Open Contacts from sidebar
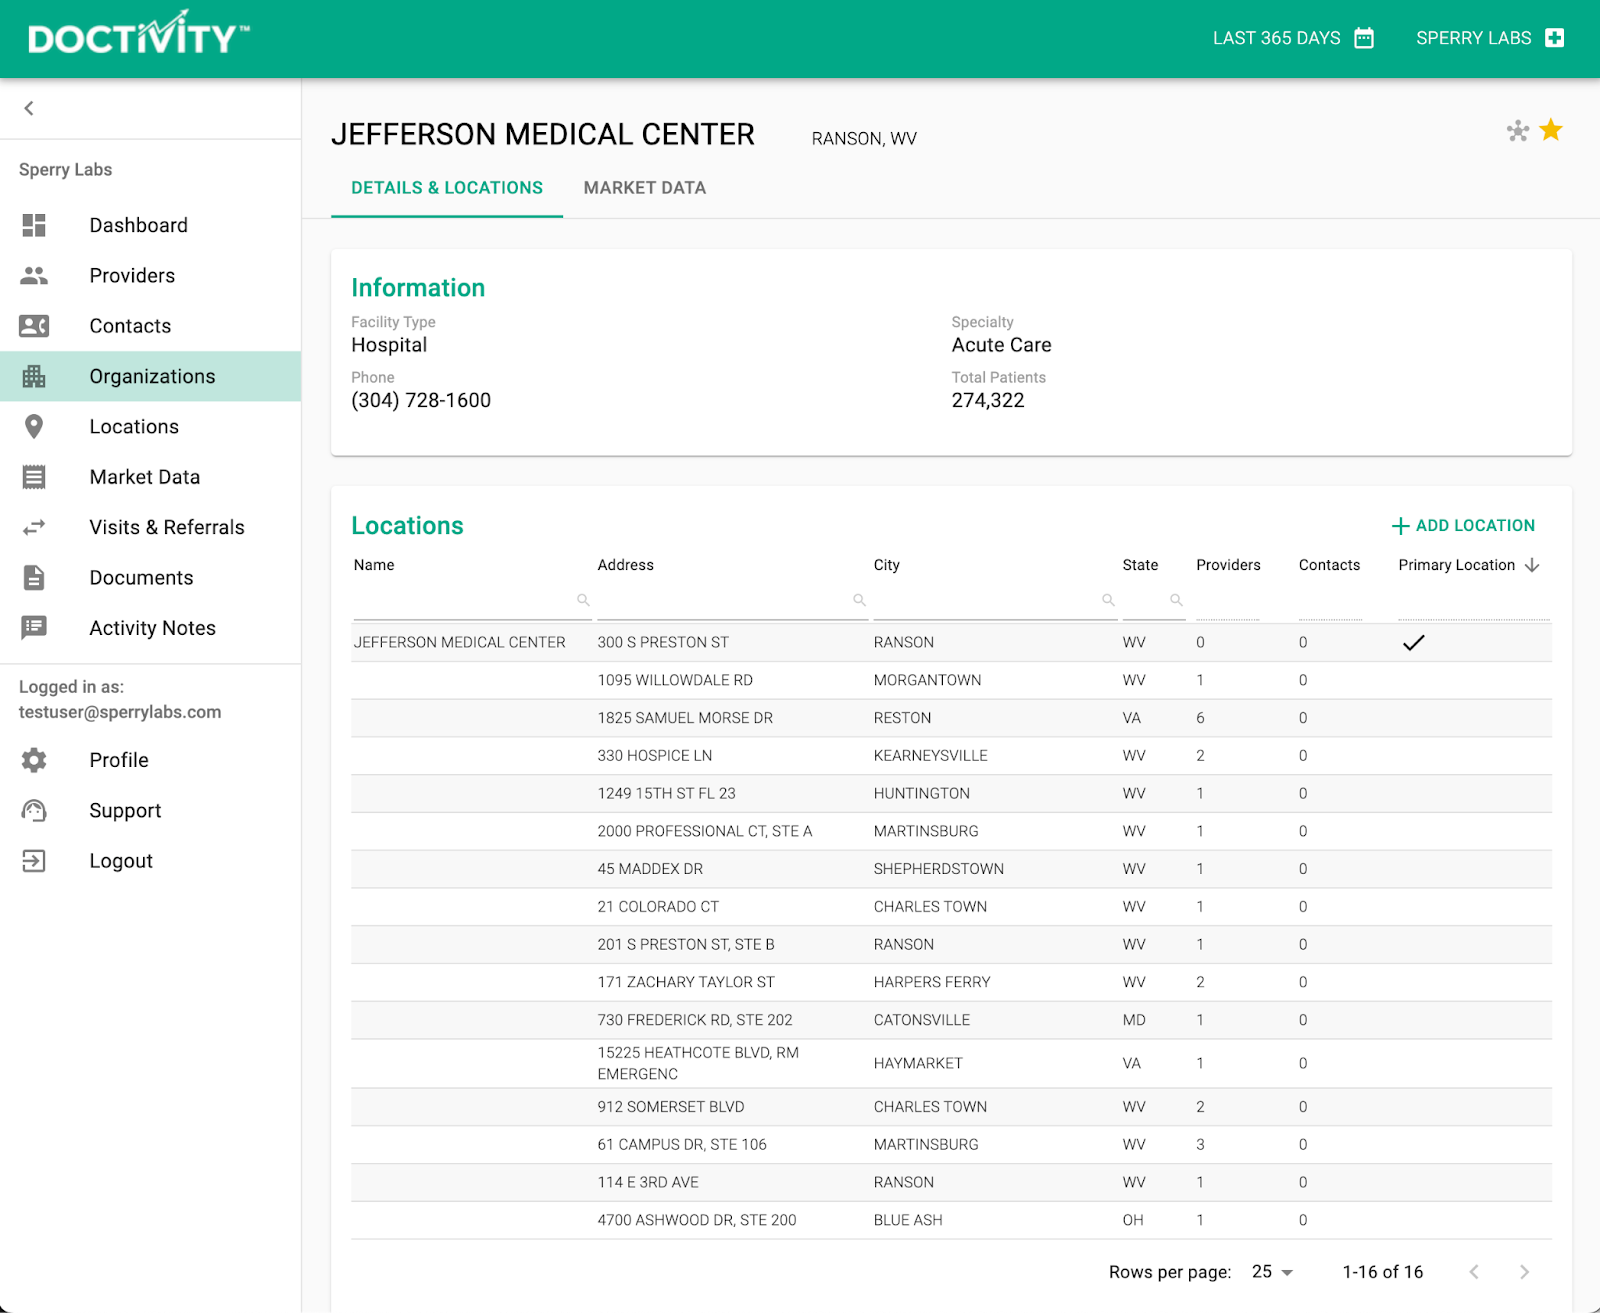This screenshot has width=1600, height=1313. pos(150,326)
